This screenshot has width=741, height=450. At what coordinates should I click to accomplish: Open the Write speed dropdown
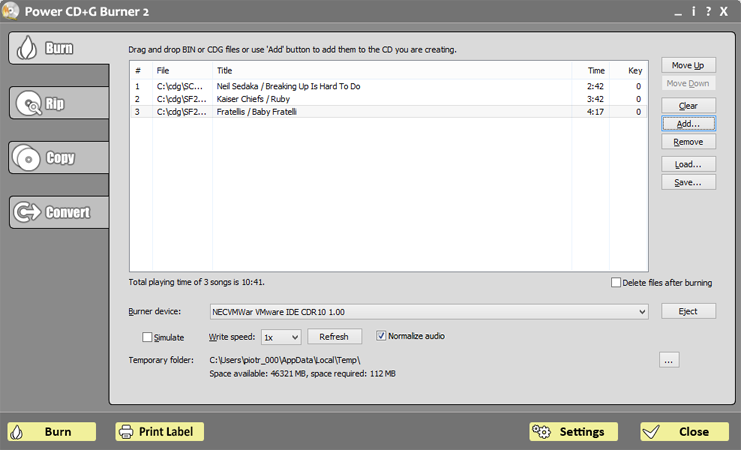click(281, 337)
